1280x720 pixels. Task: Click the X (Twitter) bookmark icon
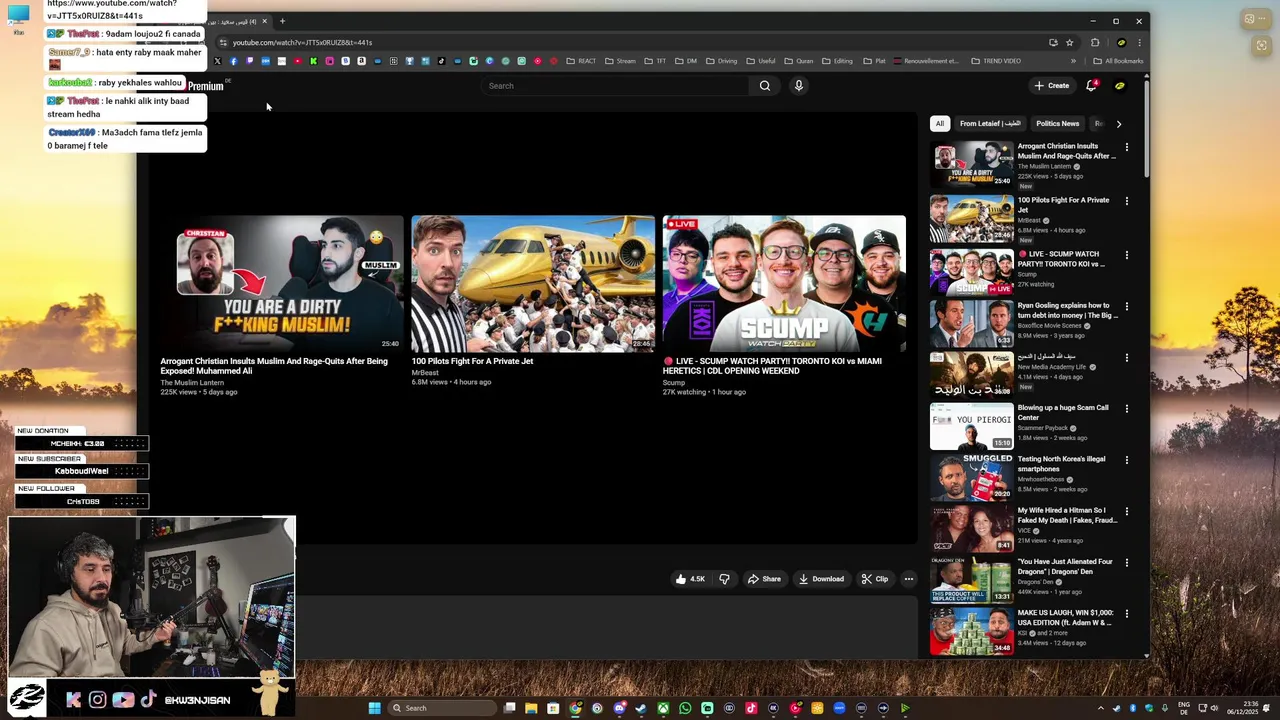coord(217,61)
